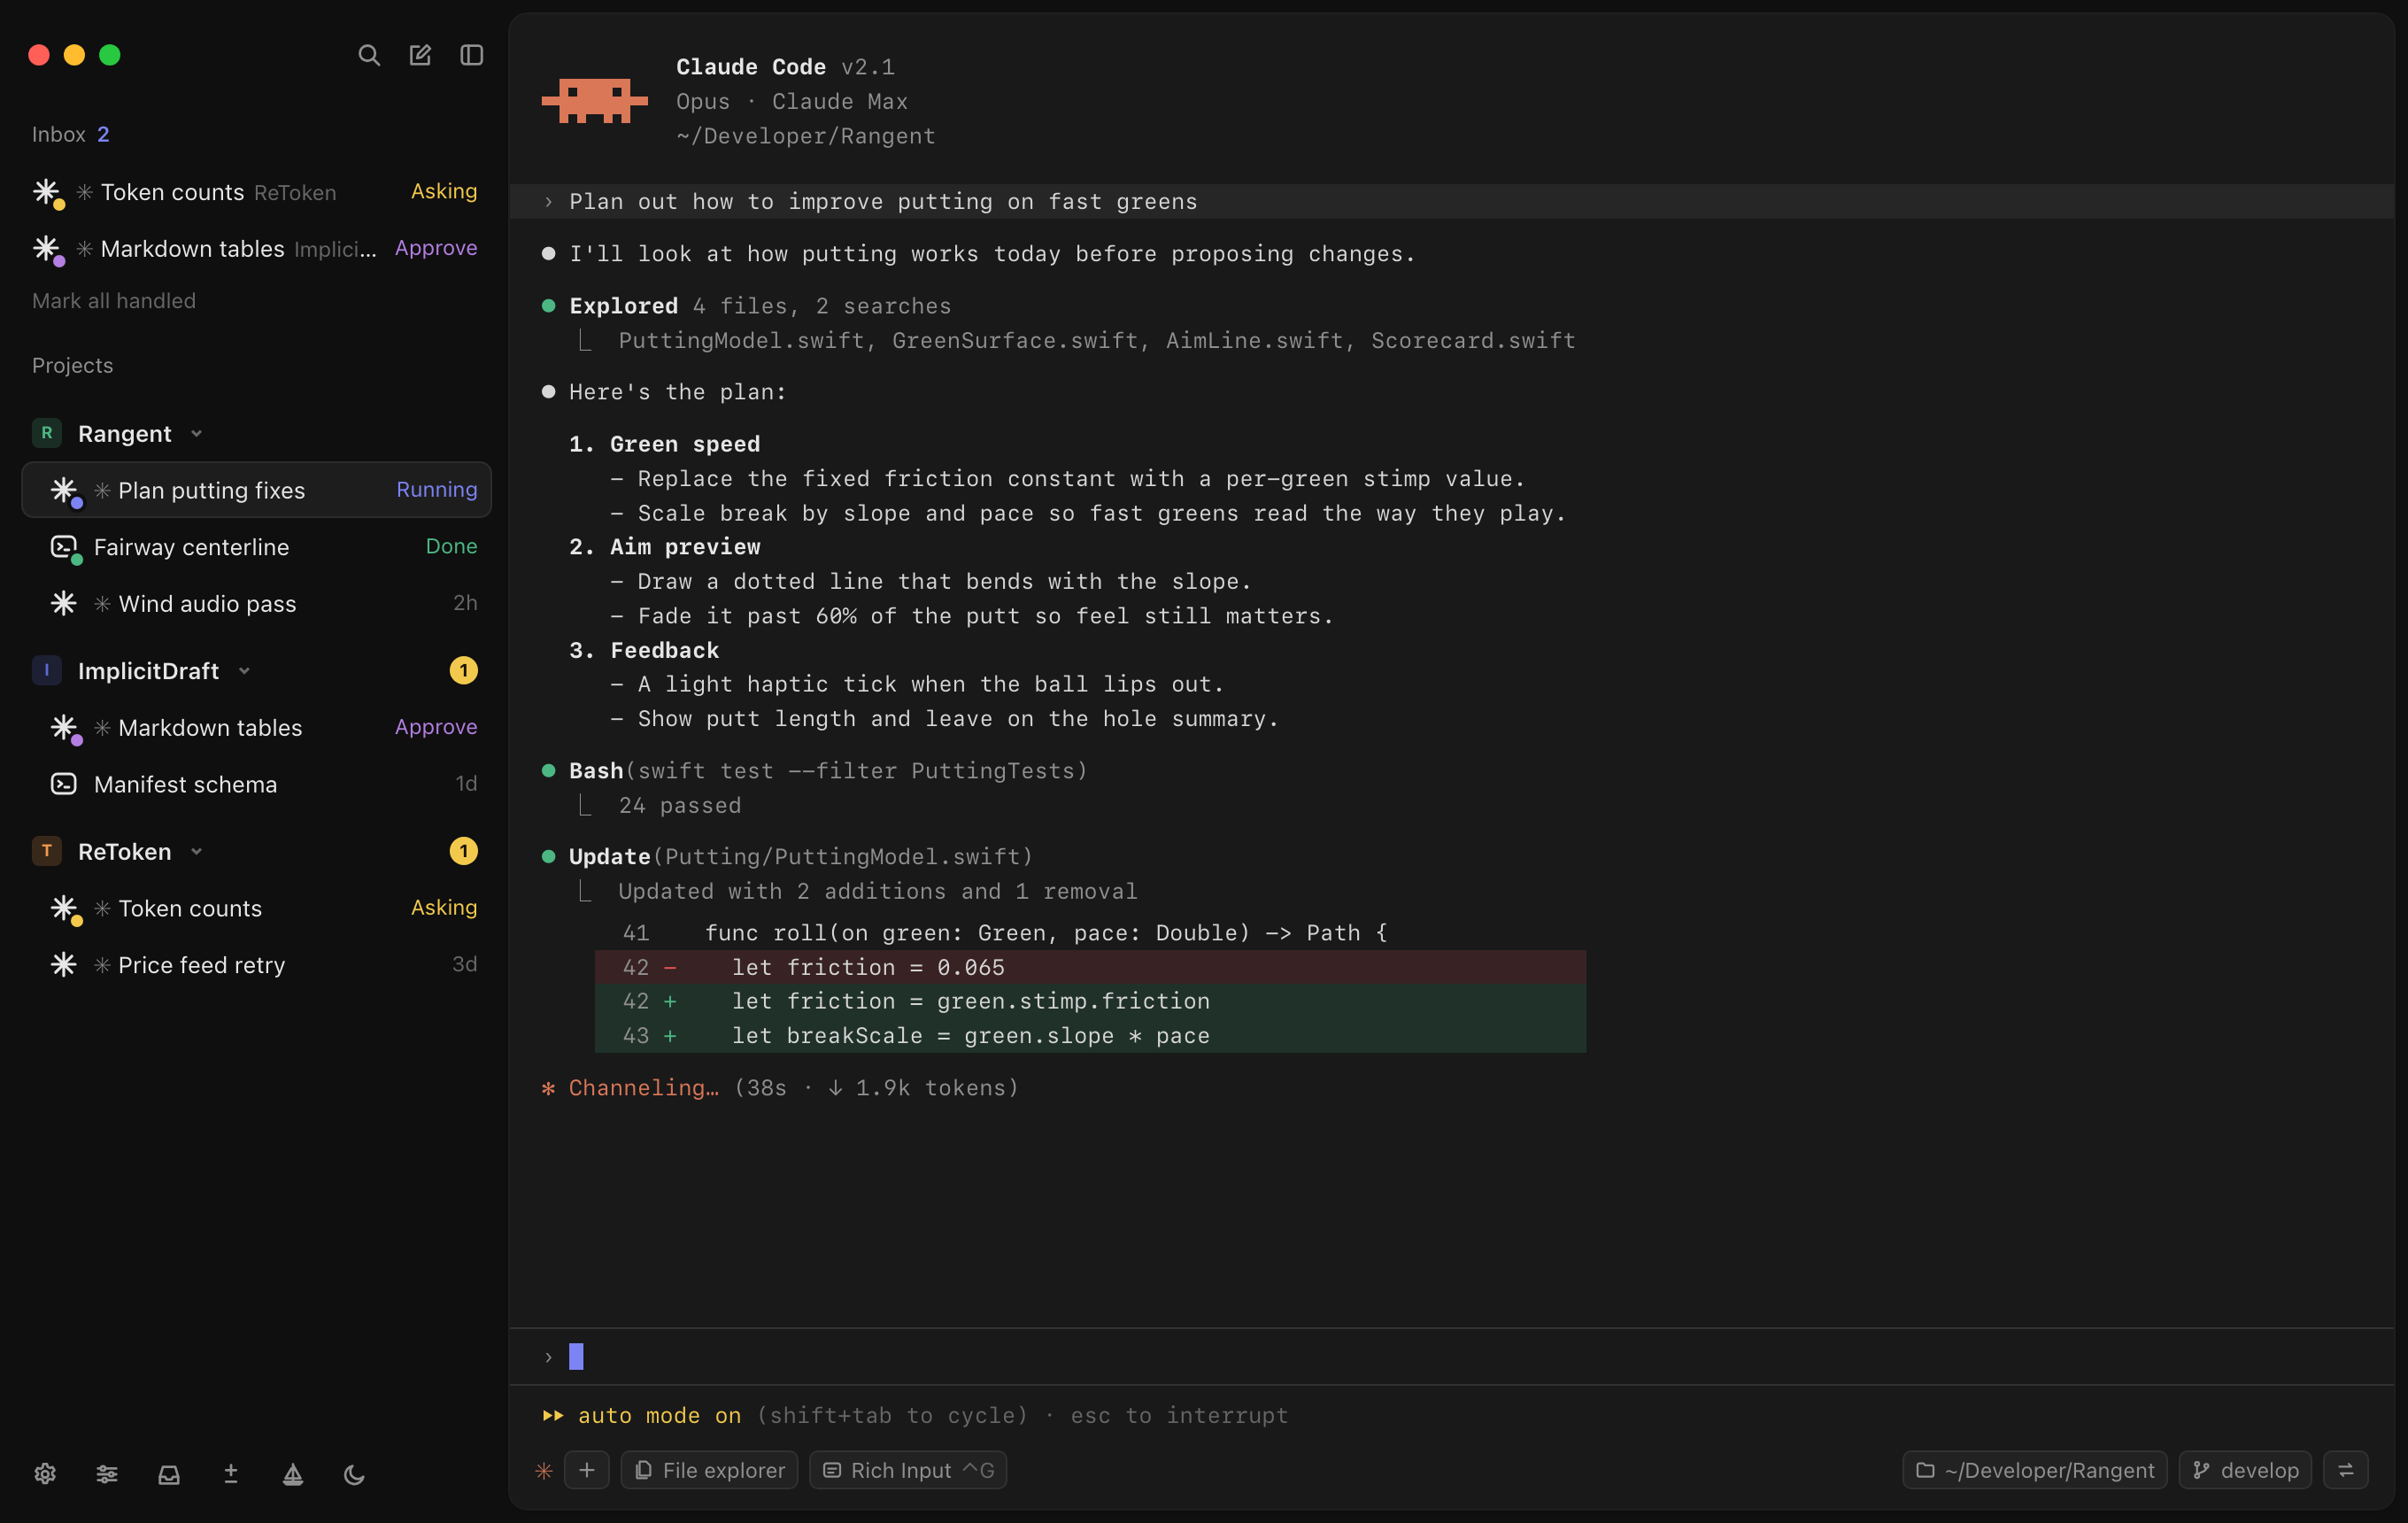This screenshot has height=1523, width=2408.
Task: Click the plus-minus diff icon
Action: 231,1473
